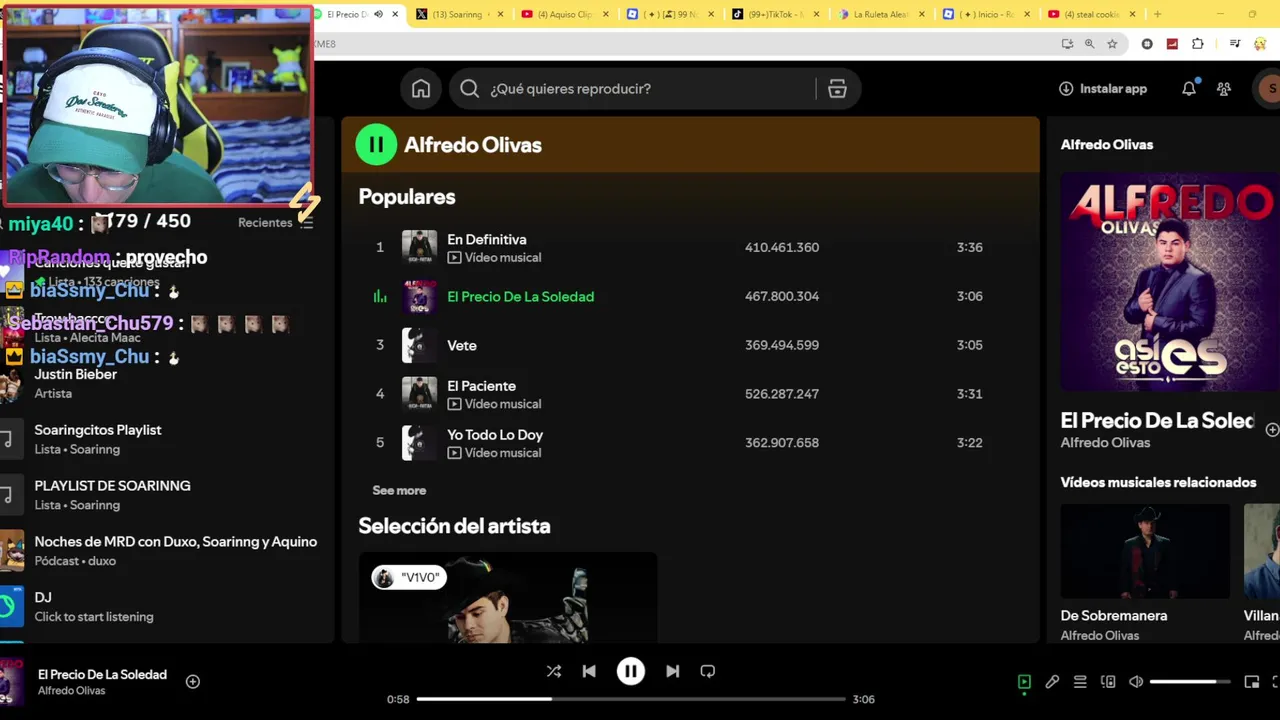Switch to the Inicio - Roblox tab
1280x720 pixels.
[x=986, y=14]
